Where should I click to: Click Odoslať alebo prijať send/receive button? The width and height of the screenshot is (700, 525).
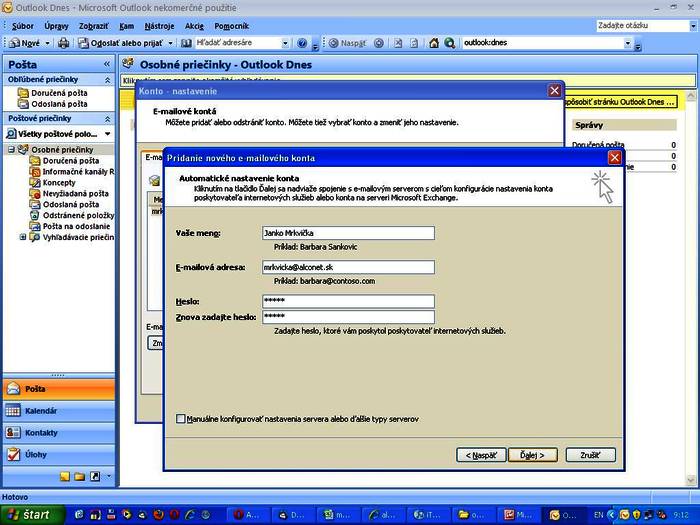121,43
